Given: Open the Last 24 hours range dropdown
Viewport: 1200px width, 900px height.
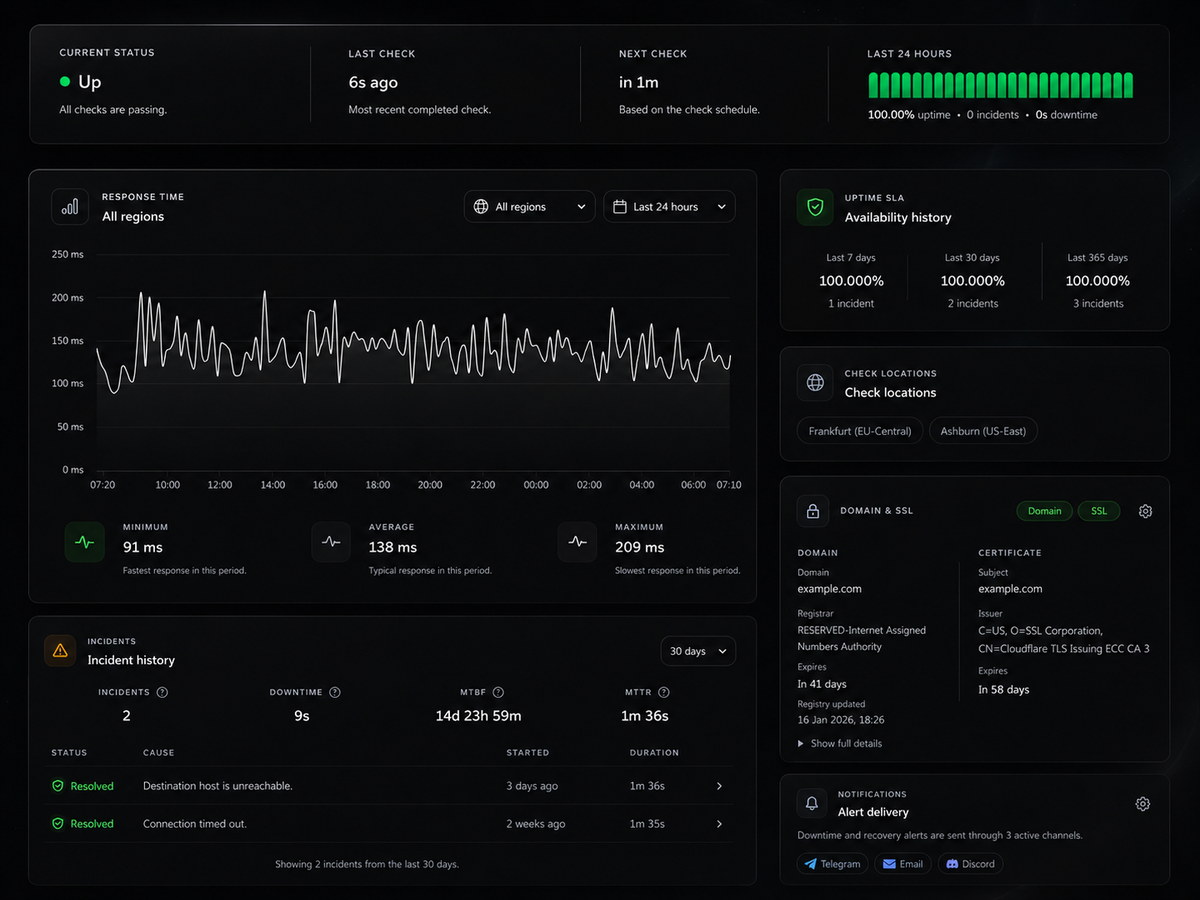Looking at the screenshot, I should 669,207.
